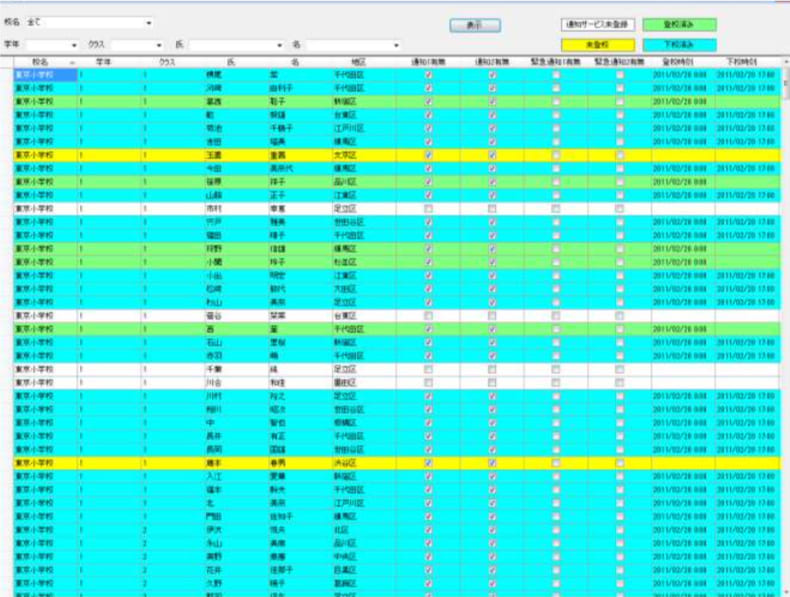This screenshot has width=790, height=597.
Task: Click the cyan 下校済み legend swatch
Action: 679,45
